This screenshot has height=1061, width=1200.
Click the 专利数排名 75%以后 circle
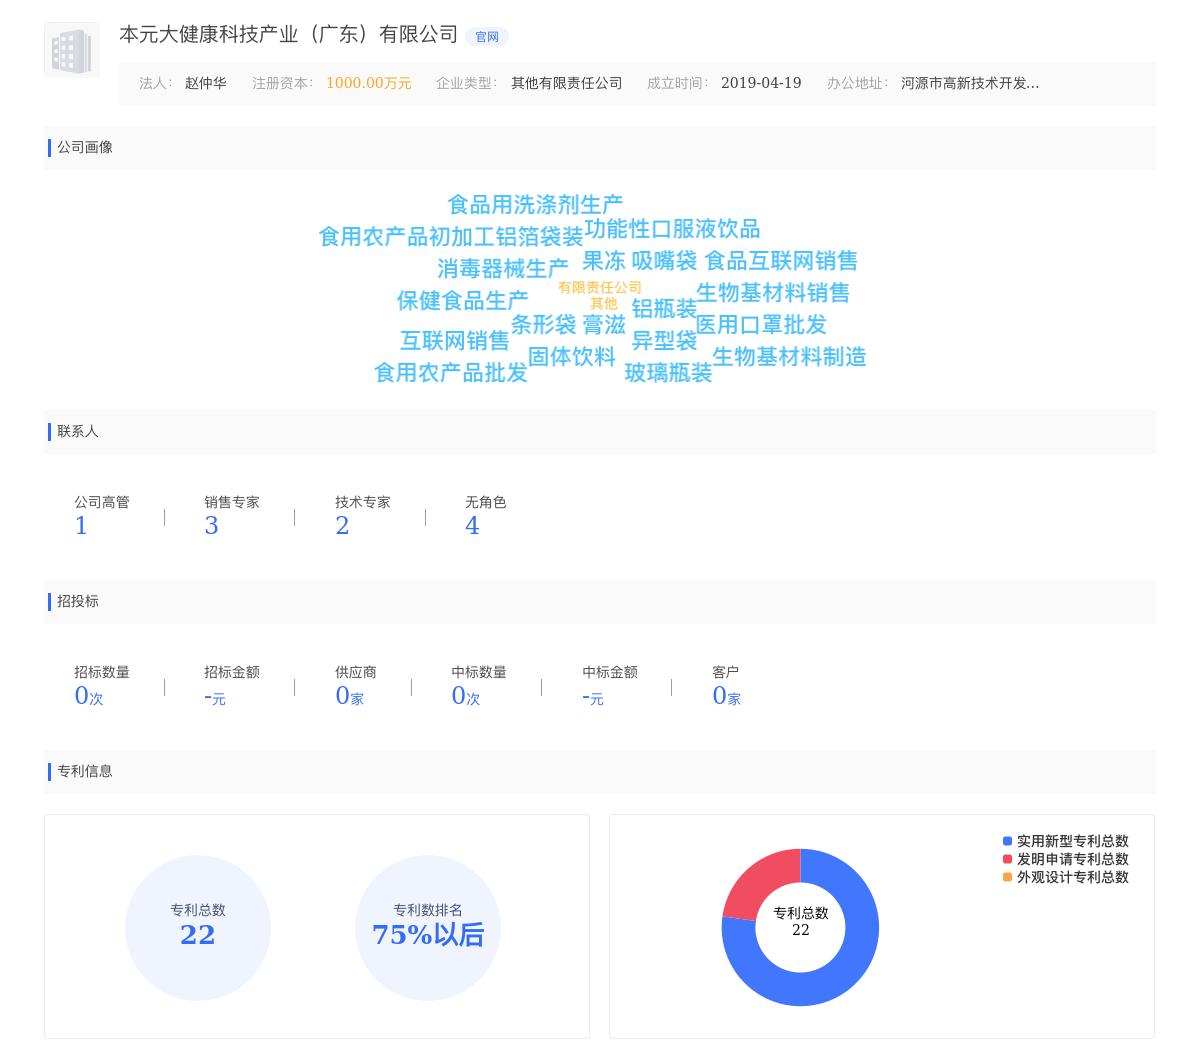pos(428,928)
